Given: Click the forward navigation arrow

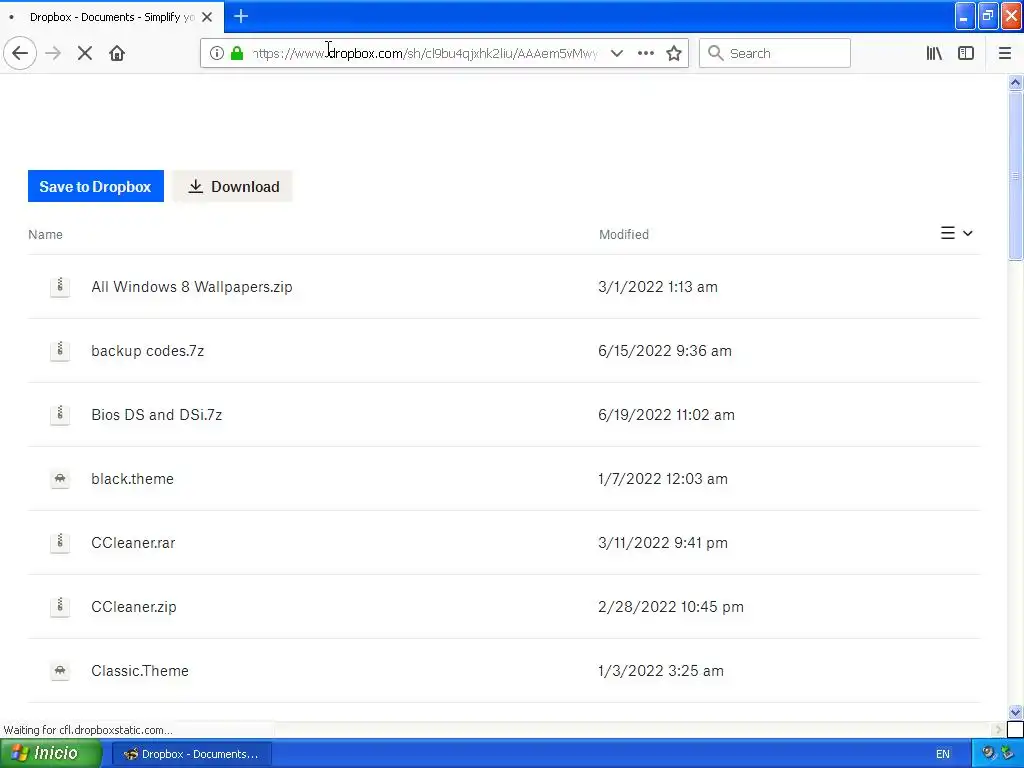Looking at the screenshot, I should tap(53, 53).
